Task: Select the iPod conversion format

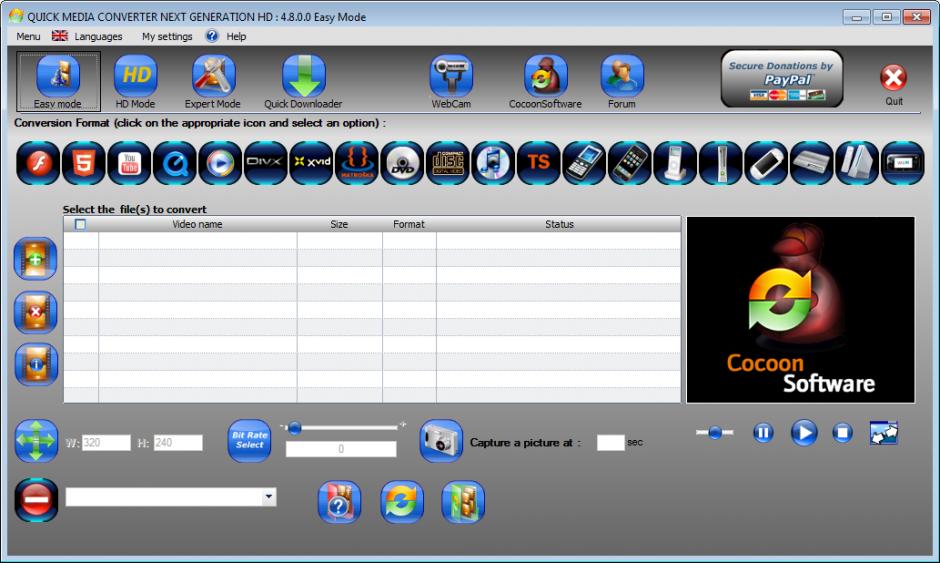Action: pos(675,162)
